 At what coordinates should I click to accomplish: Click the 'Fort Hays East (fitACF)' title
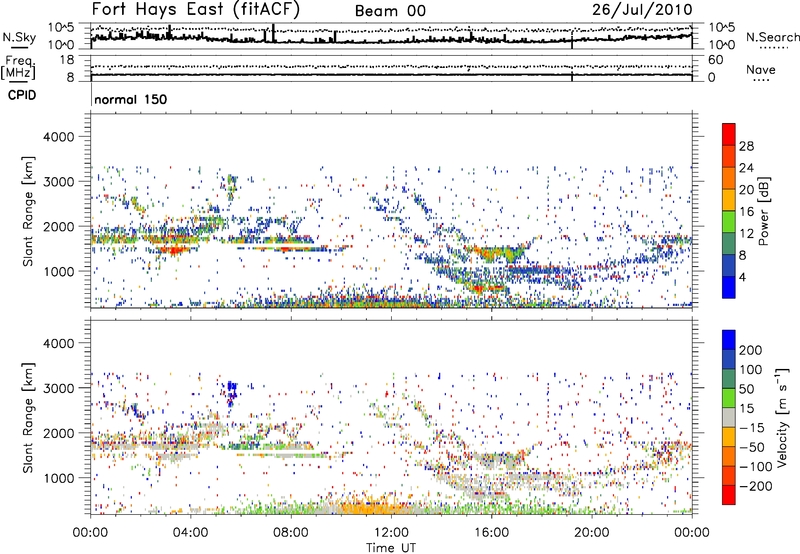pyautogui.click(x=196, y=9)
